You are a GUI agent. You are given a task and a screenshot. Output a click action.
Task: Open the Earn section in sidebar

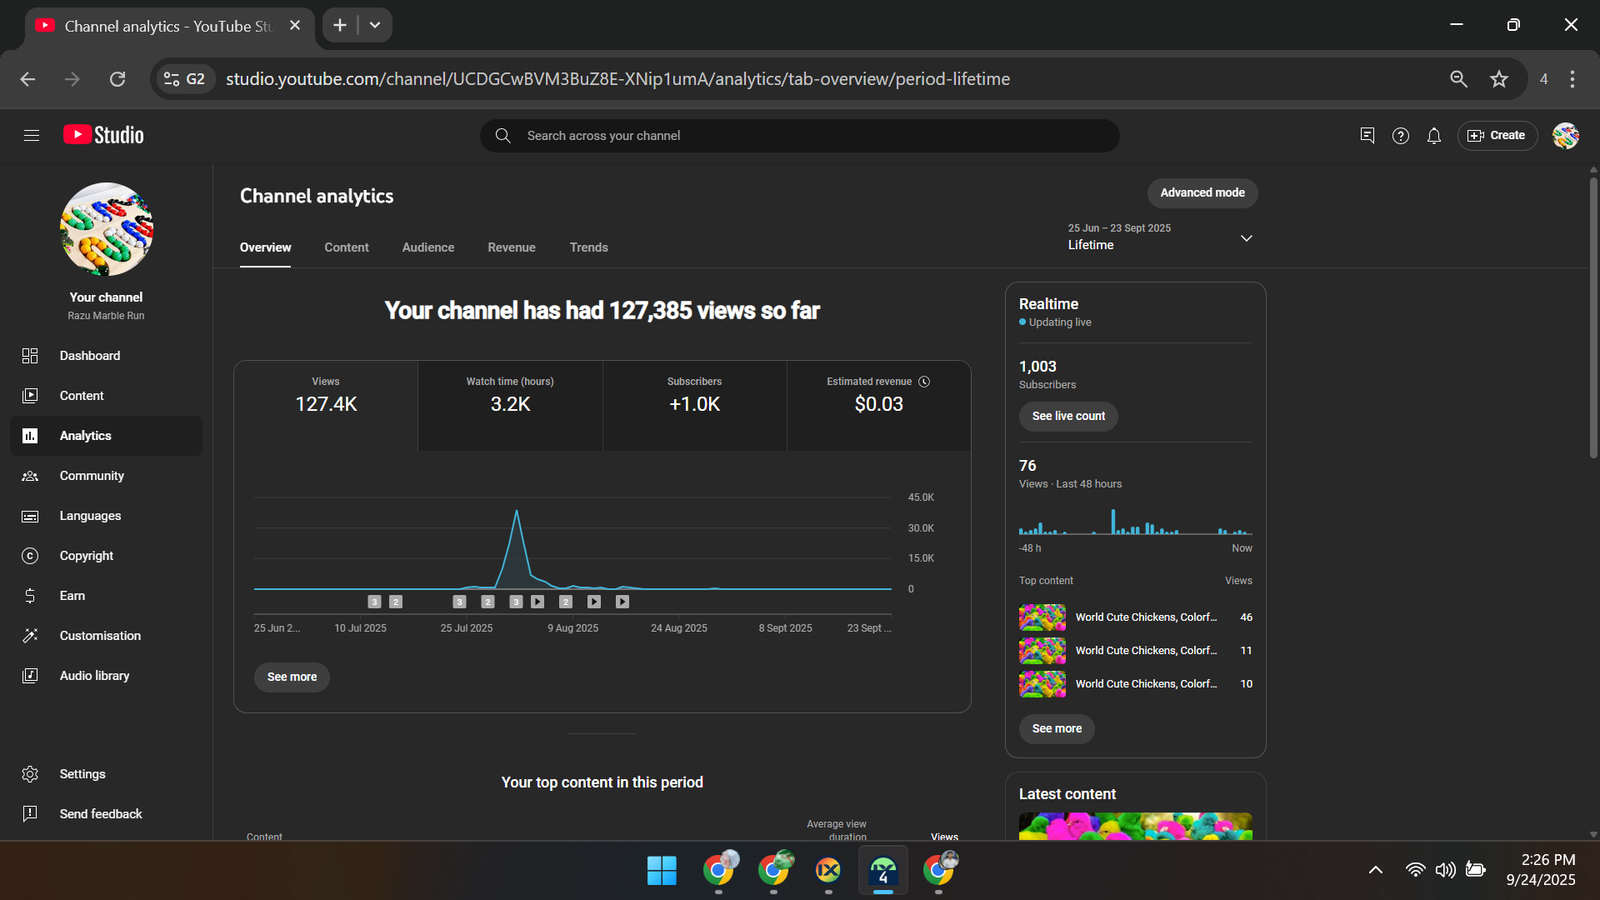72,596
